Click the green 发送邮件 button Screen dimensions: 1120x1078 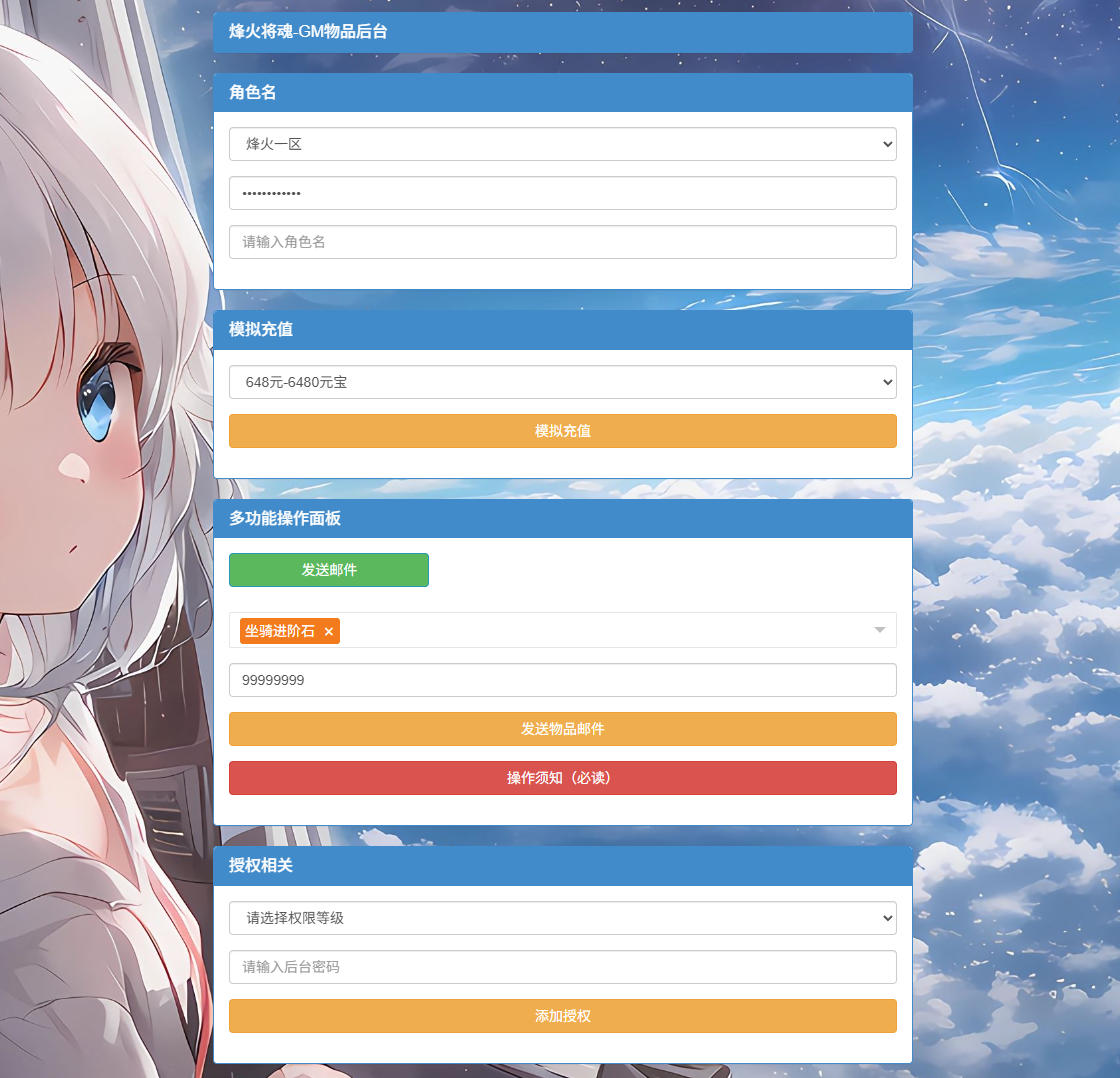coord(329,570)
